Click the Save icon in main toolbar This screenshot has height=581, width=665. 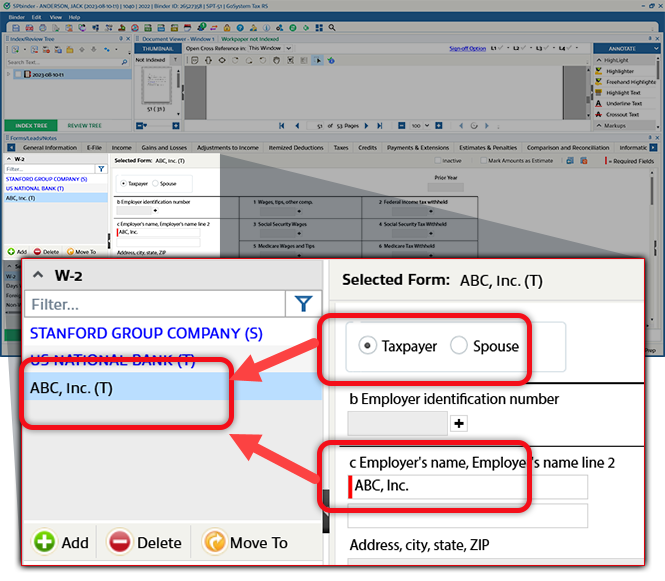[16, 28]
